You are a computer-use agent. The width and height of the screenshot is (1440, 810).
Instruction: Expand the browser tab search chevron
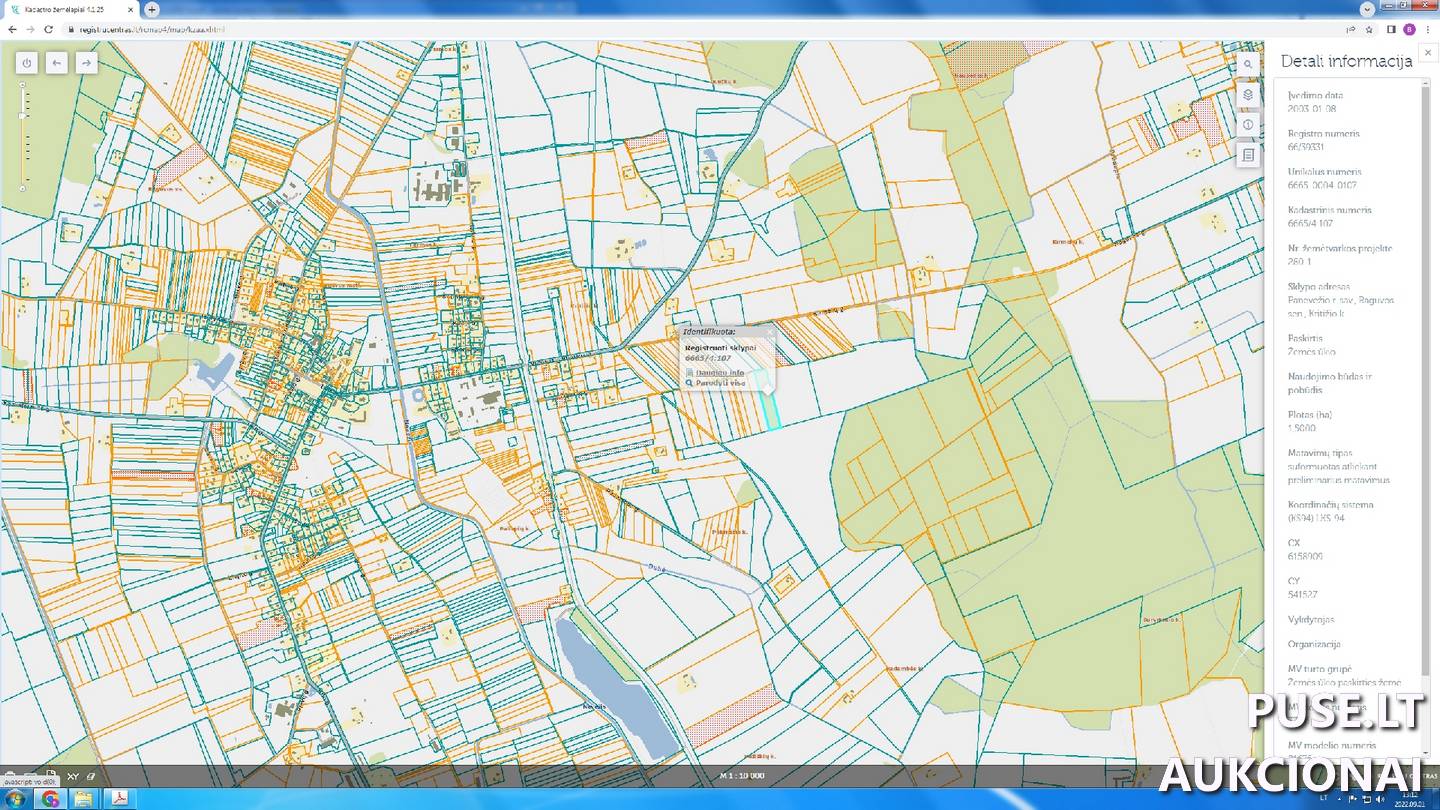(1367, 8)
